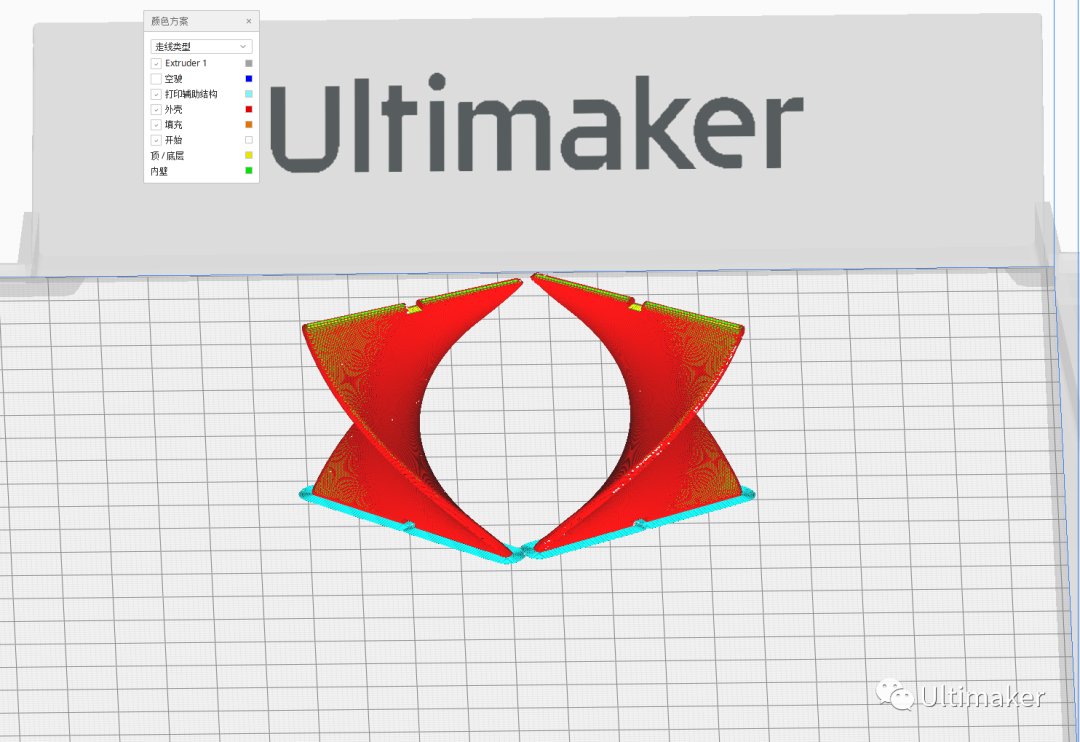This screenshot has height=742, width=1080.
Task: Click the red 外壳 color swatch
Action: pyautogui.click(x=249, y=109)
